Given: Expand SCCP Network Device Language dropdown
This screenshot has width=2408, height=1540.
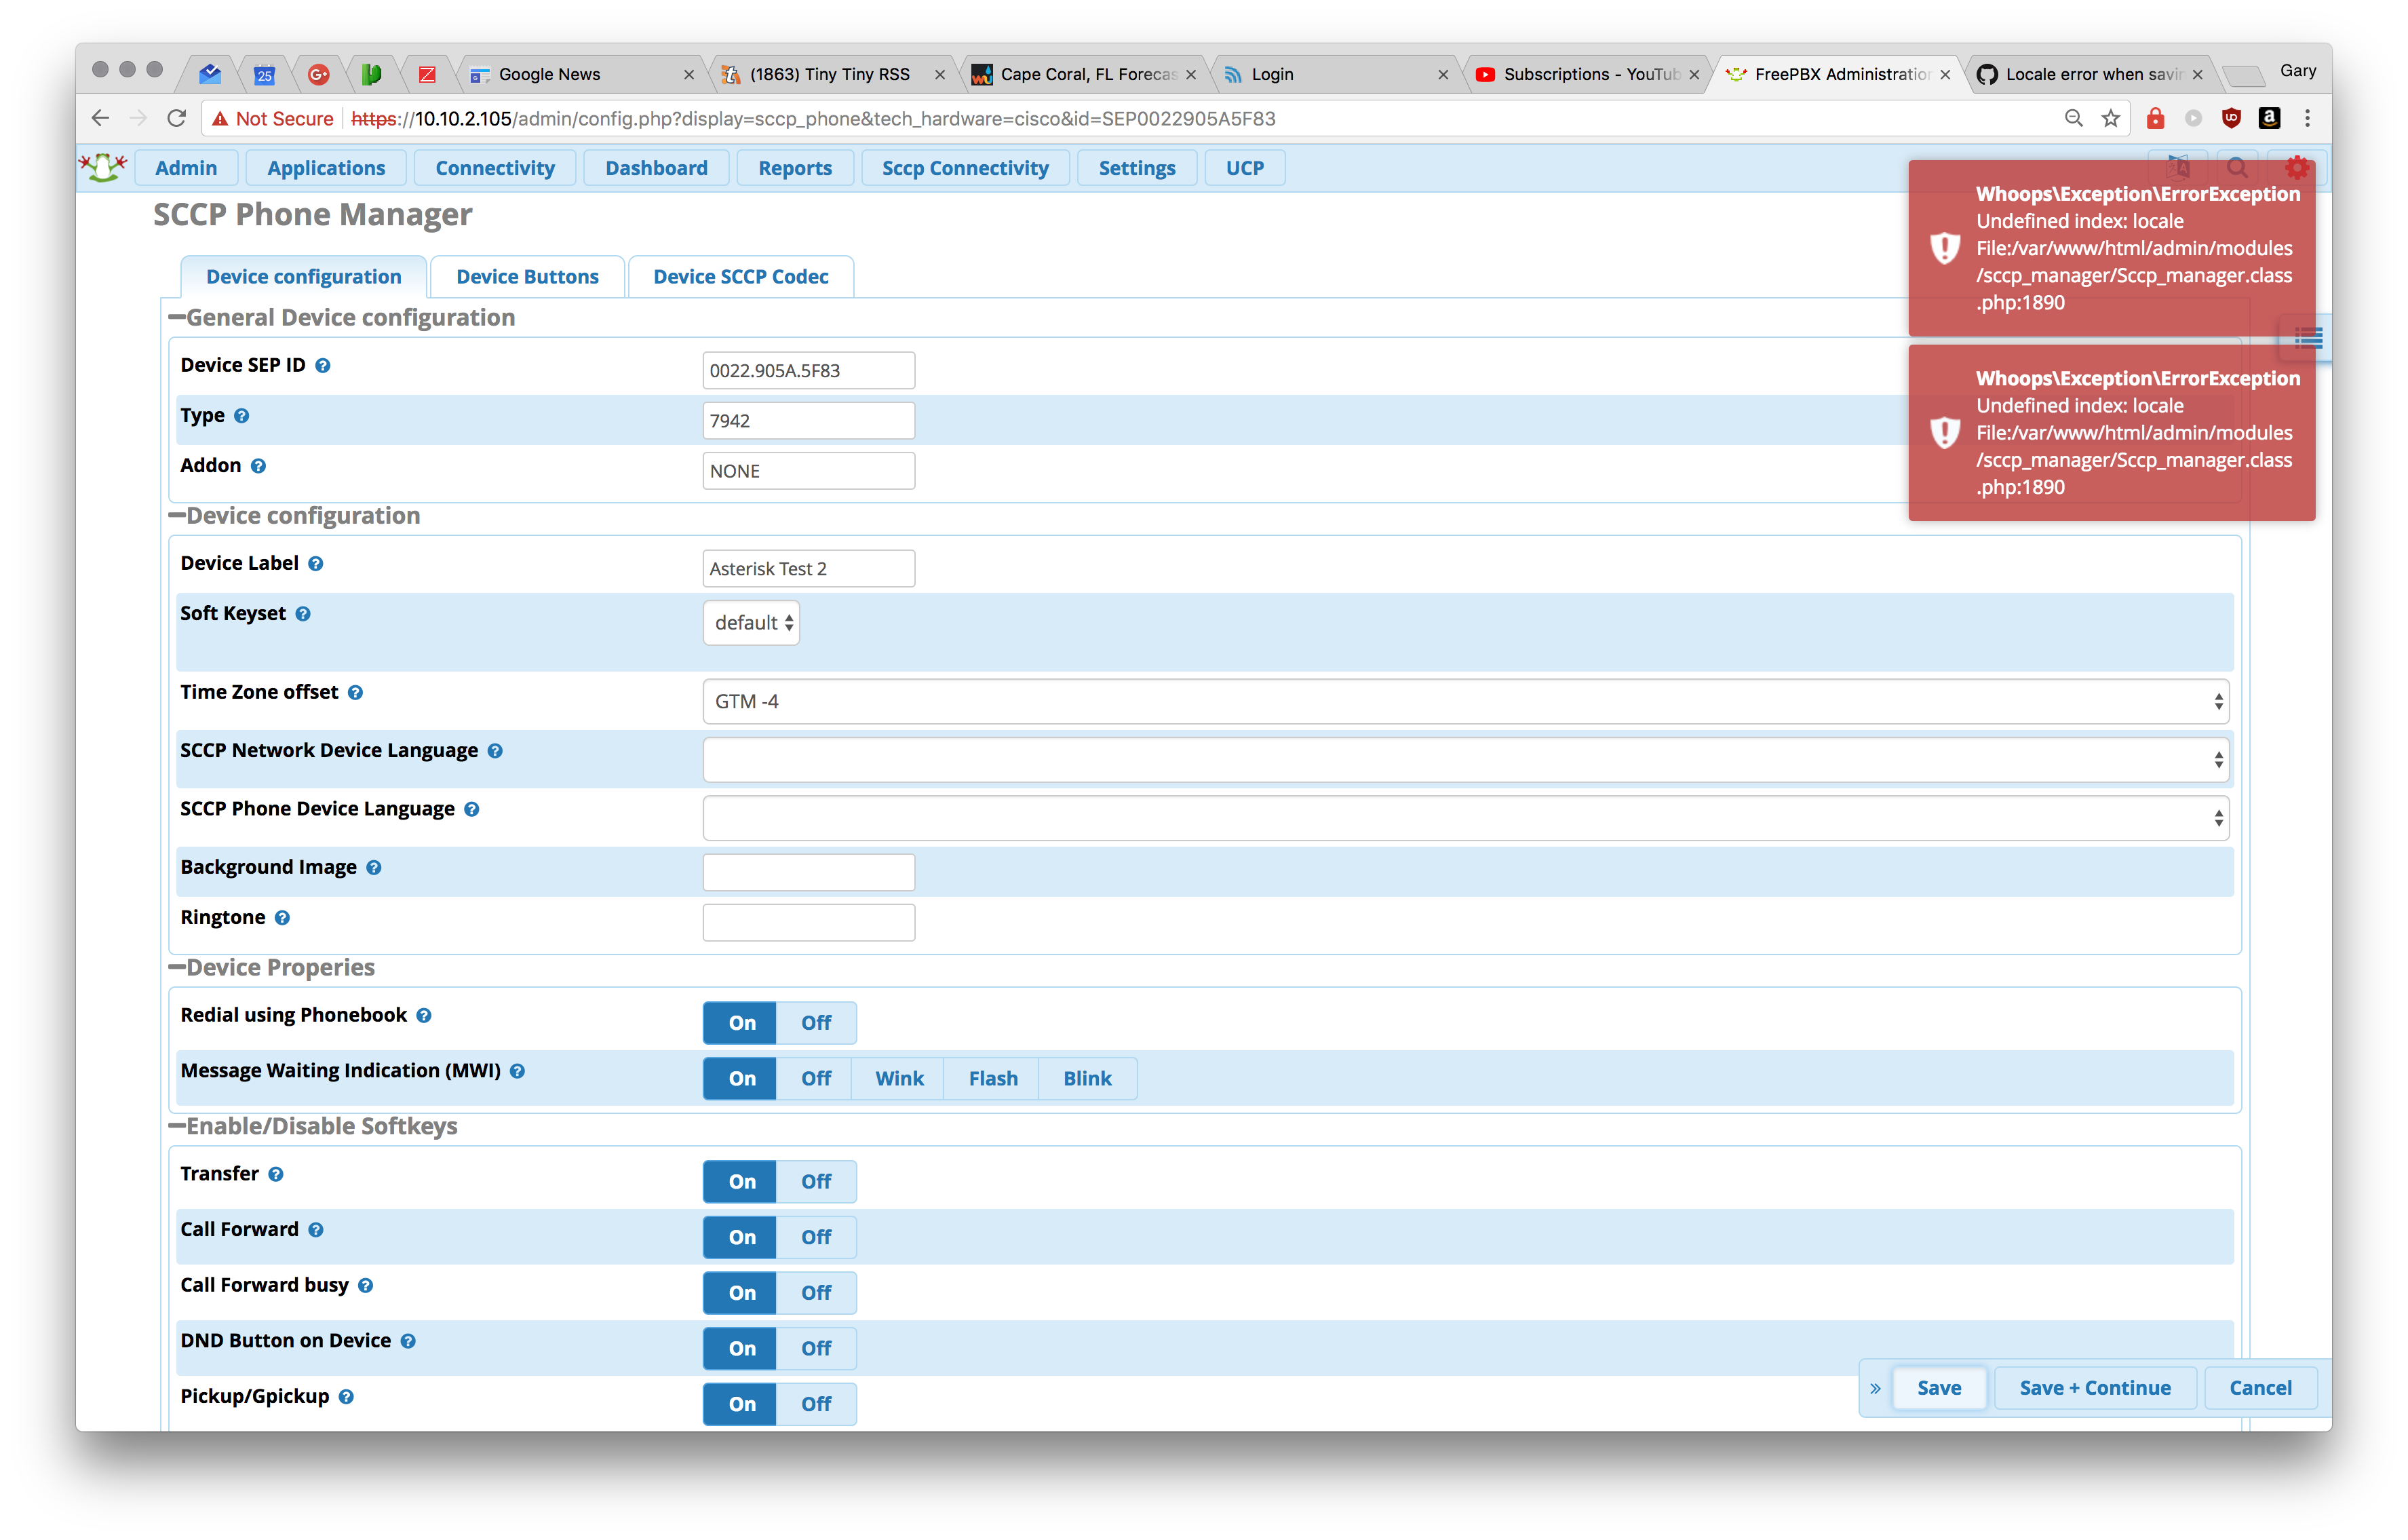Looking at the screenshot, I should pyautogui.click(x=1465, y=761).
